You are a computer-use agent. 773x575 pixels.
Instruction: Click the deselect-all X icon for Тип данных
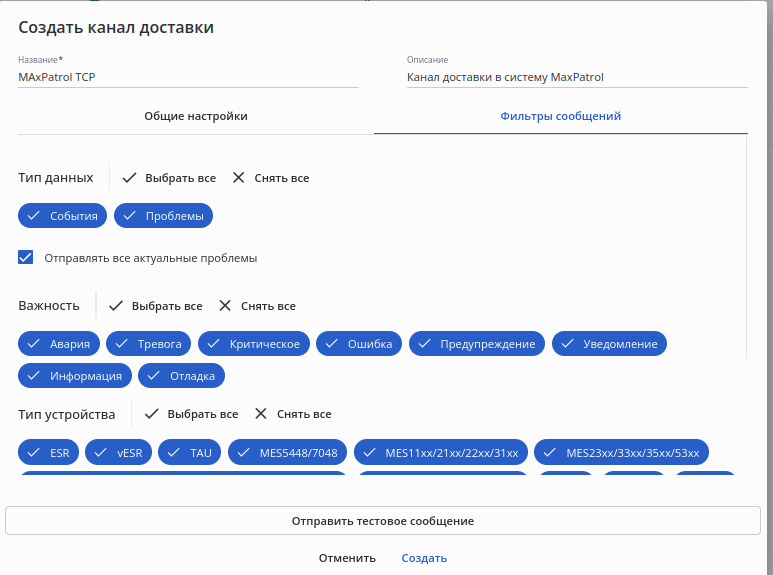(238, 178)
